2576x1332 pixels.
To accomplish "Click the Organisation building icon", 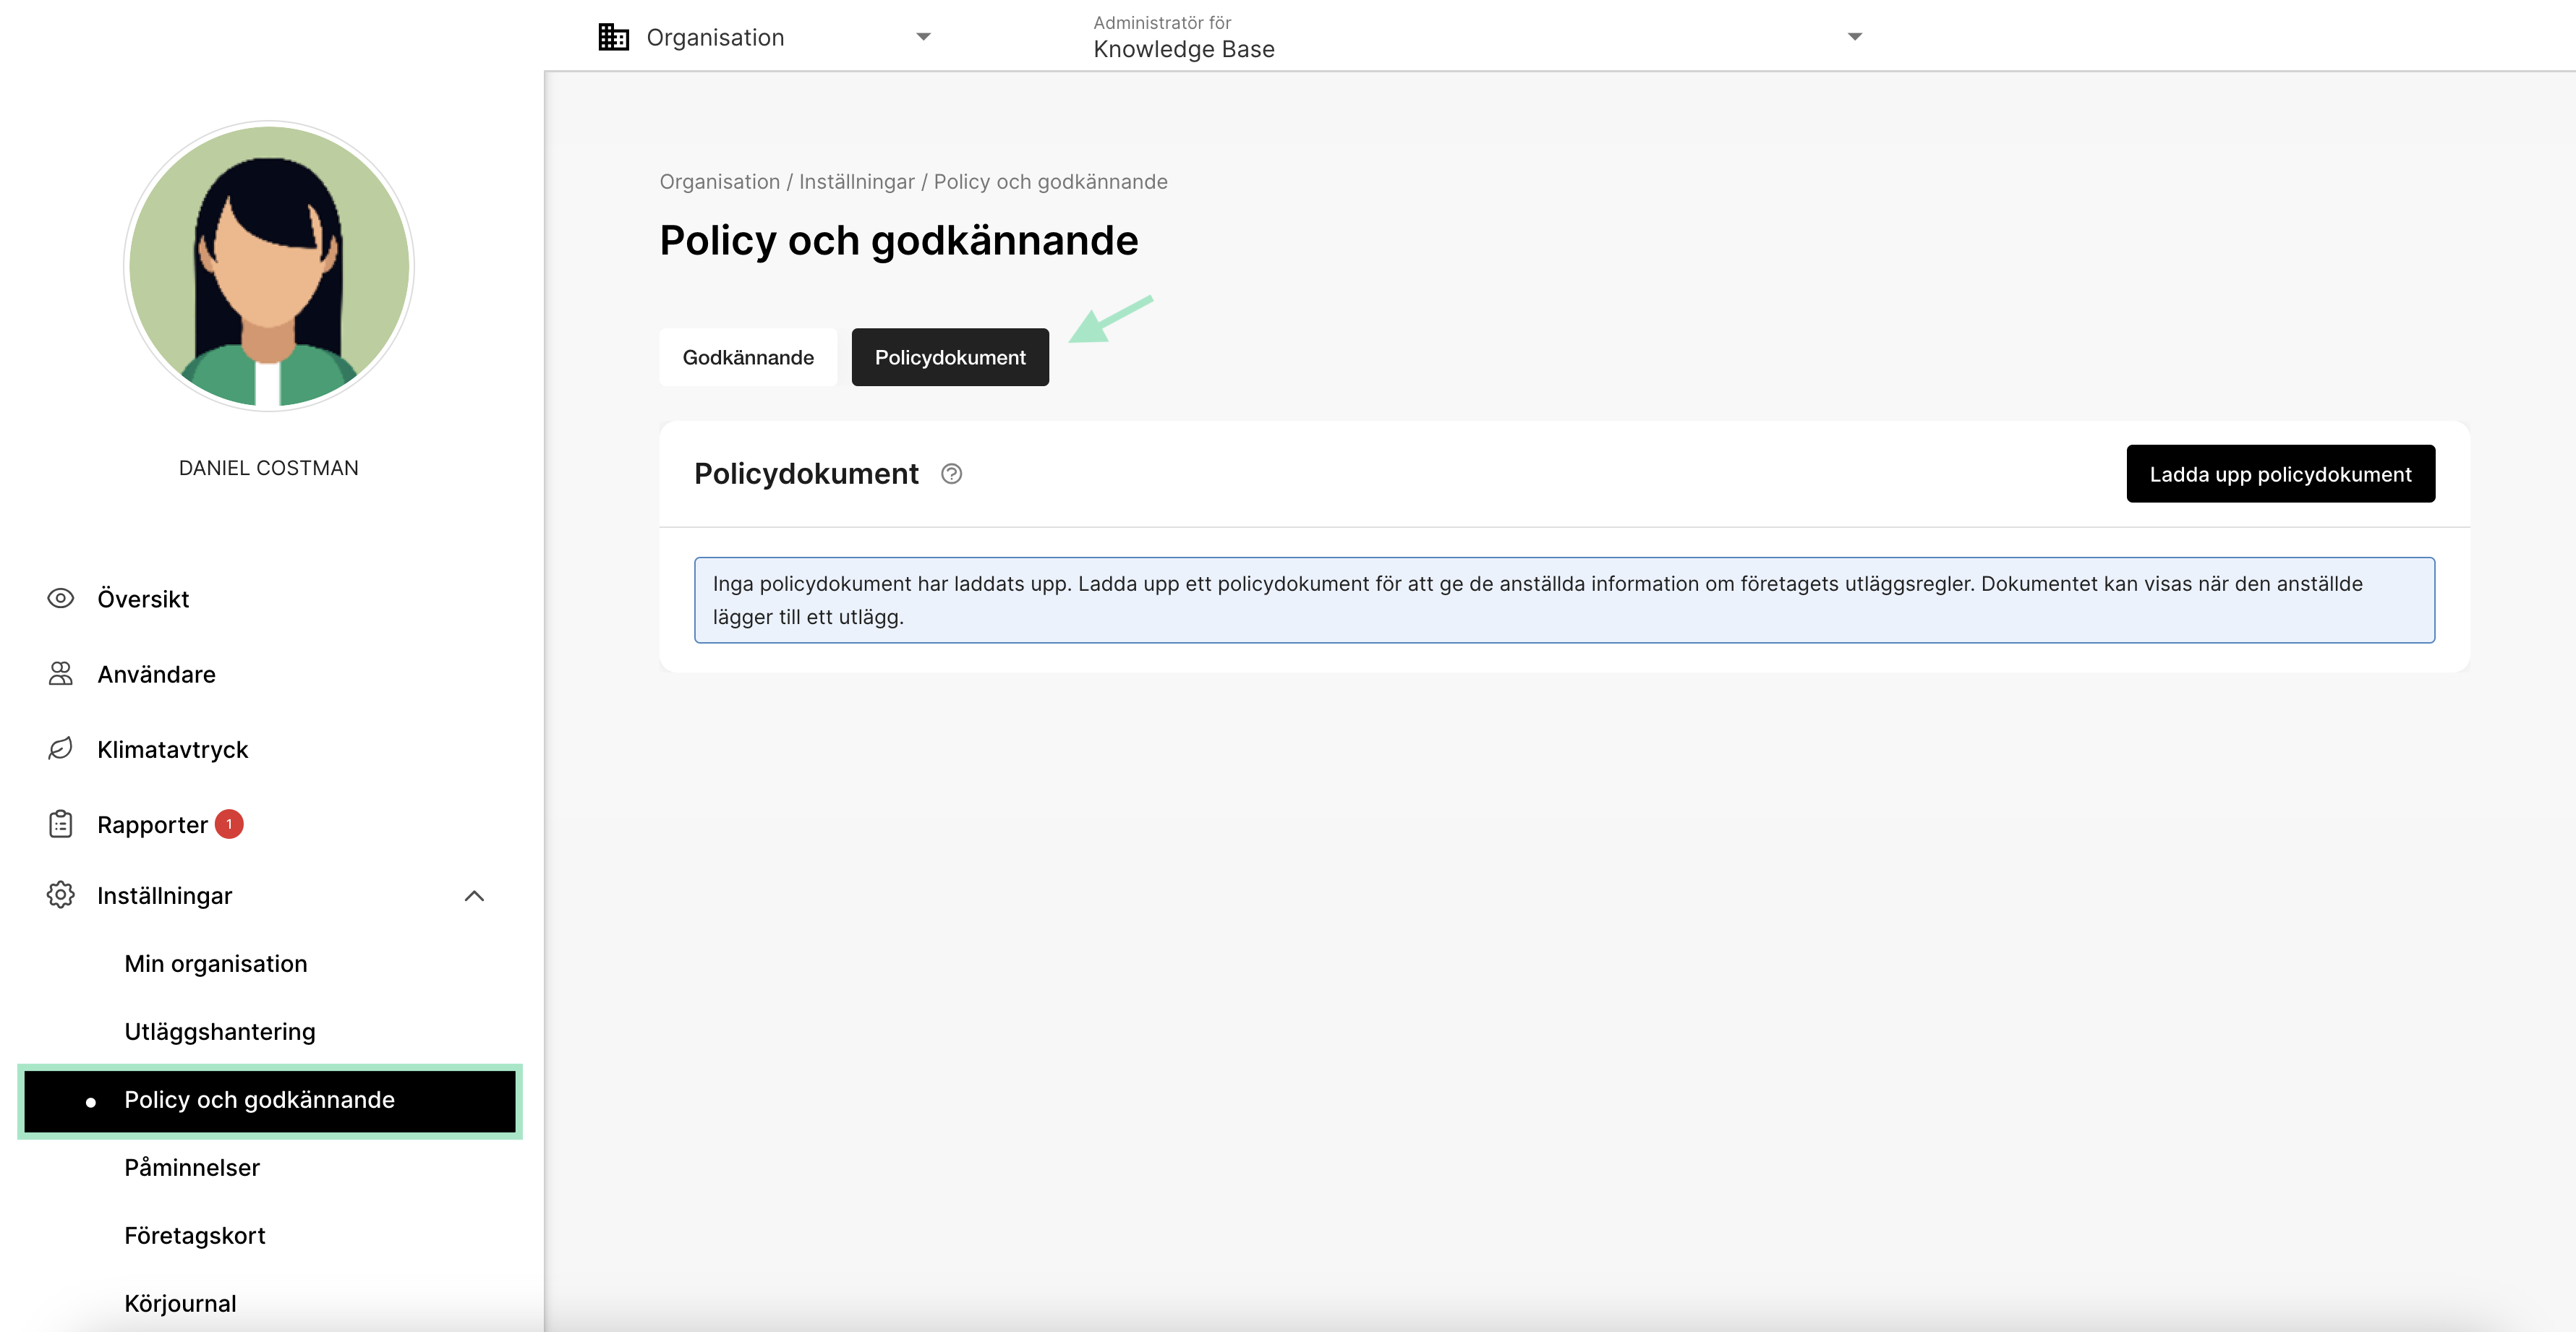I will (x=613, y=37).
